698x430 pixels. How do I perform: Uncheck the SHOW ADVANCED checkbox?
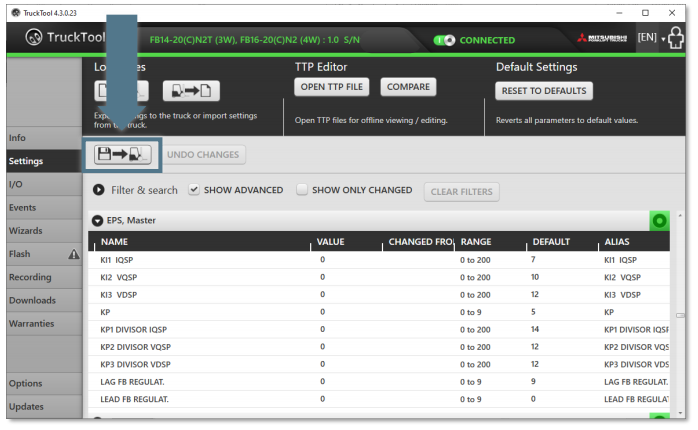pyautogui.click(x=194, y=190)
